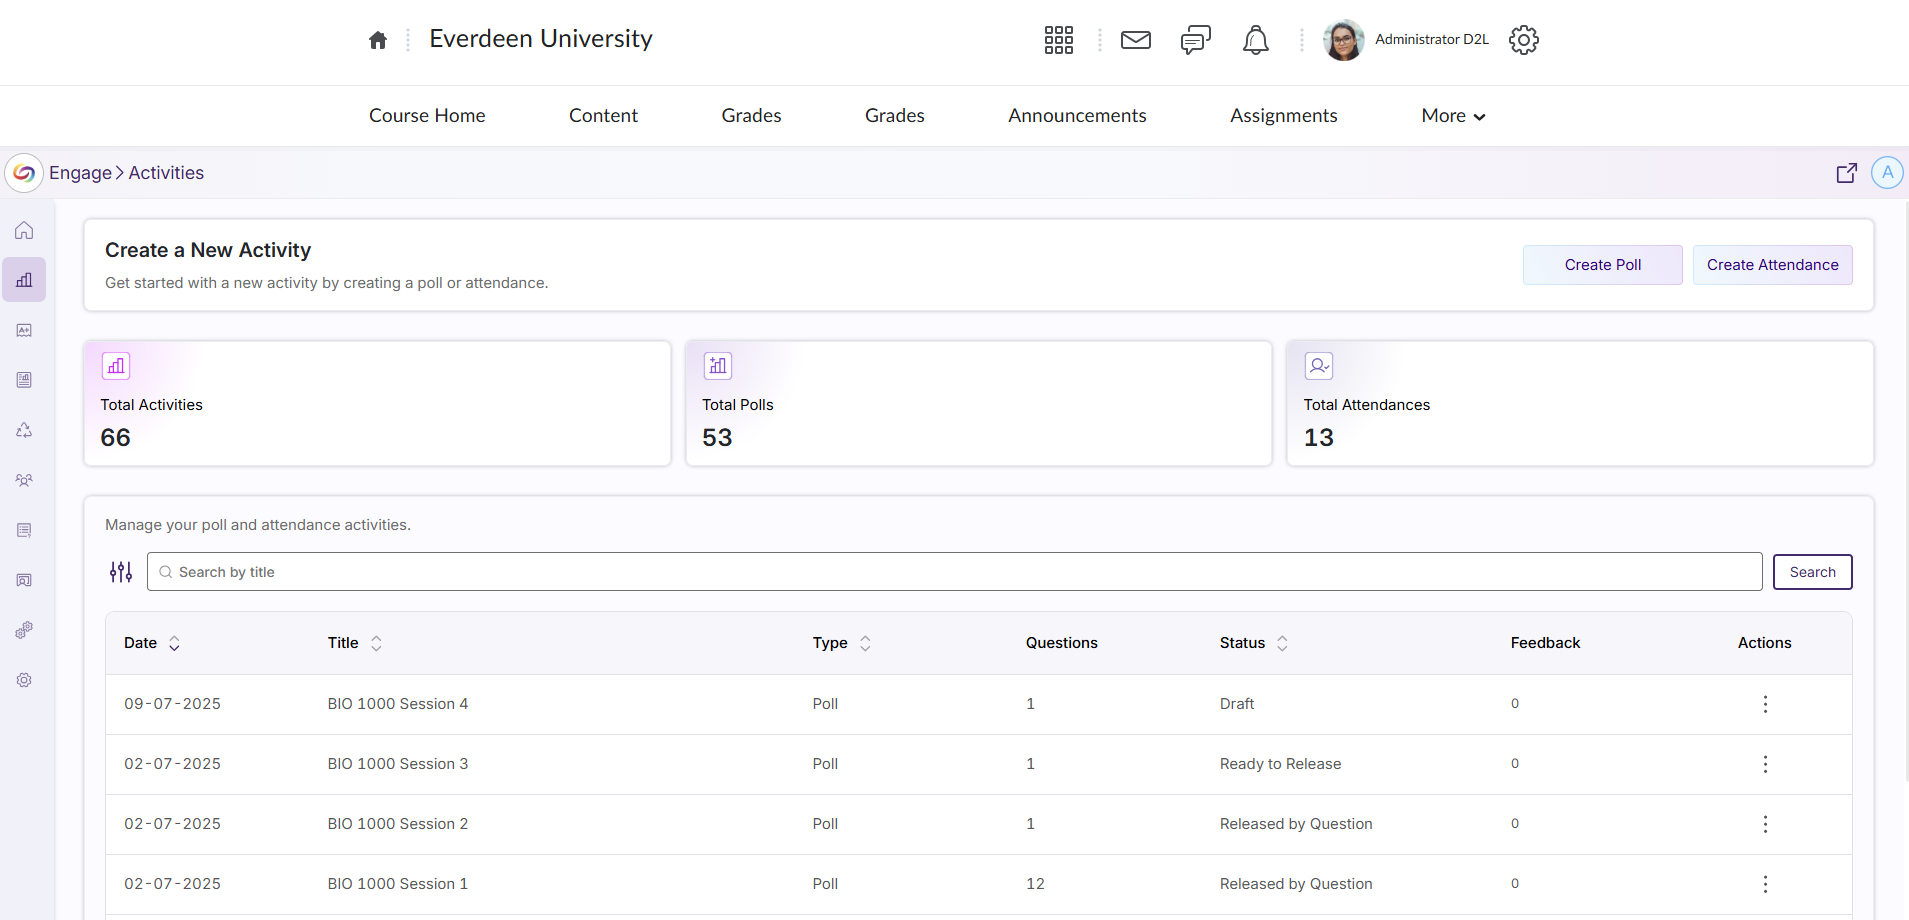Open the Assignments navbar item
Viewport: 1909px width, 920px height.
[x=1284, y=116]
